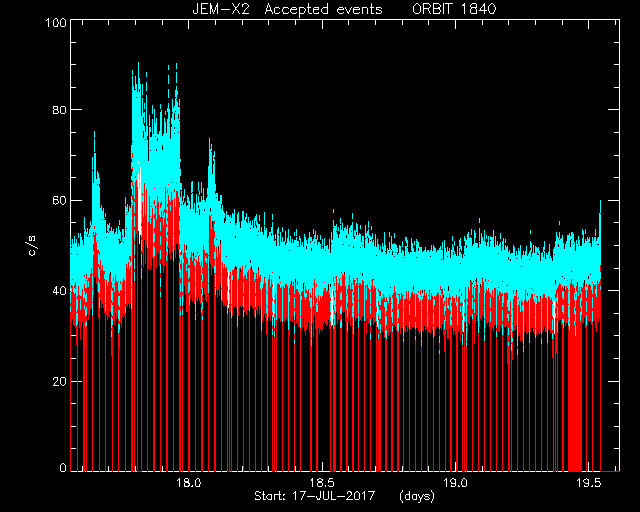Click the 0 label on the y-axis
Viewport: 640px width, 512px height.
tap(63, 467)
